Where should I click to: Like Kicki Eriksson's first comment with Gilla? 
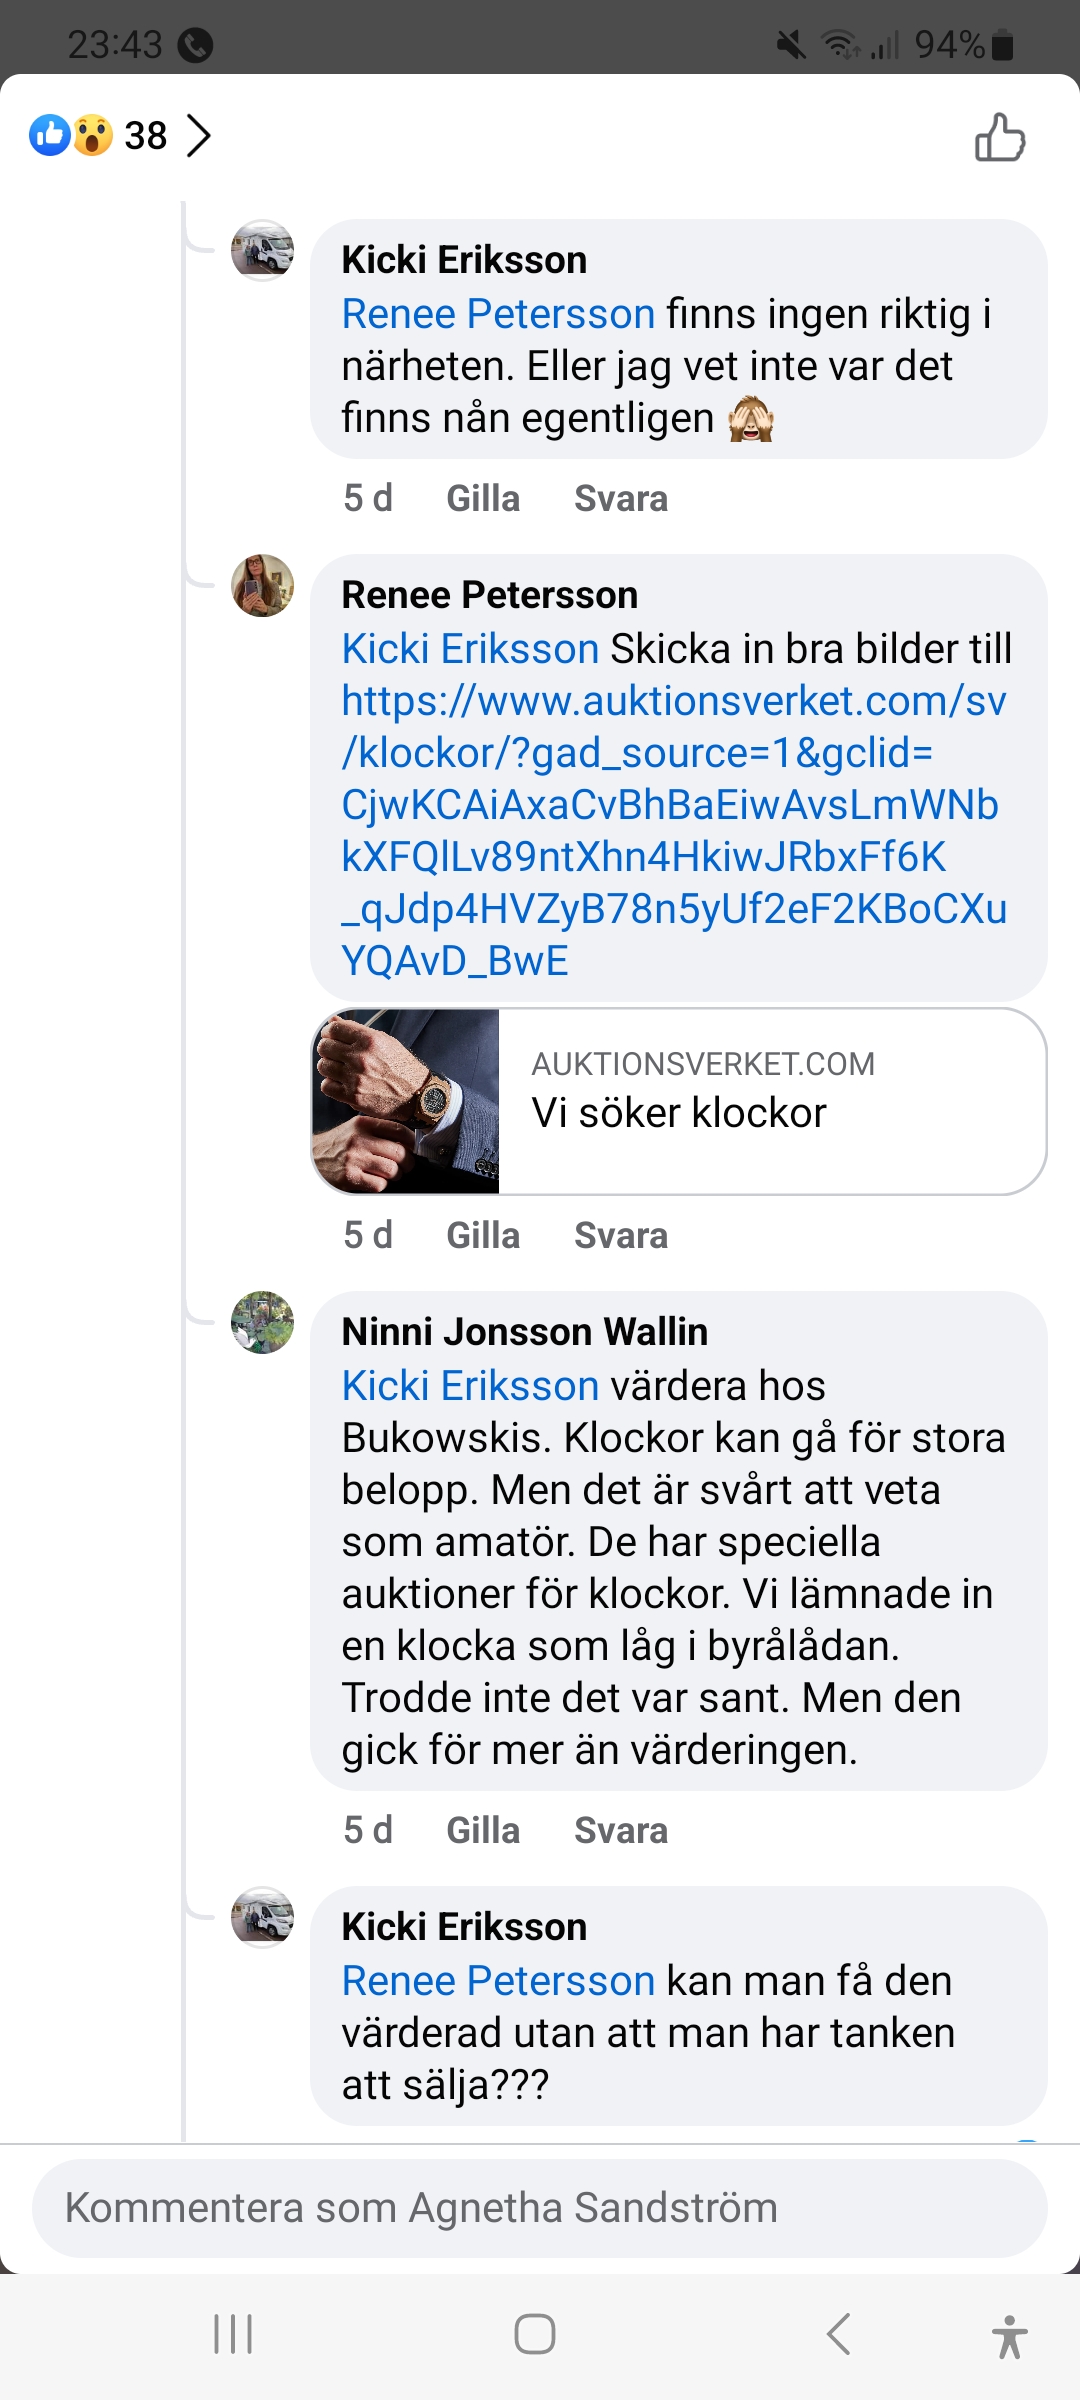click(x=483, y=498)
